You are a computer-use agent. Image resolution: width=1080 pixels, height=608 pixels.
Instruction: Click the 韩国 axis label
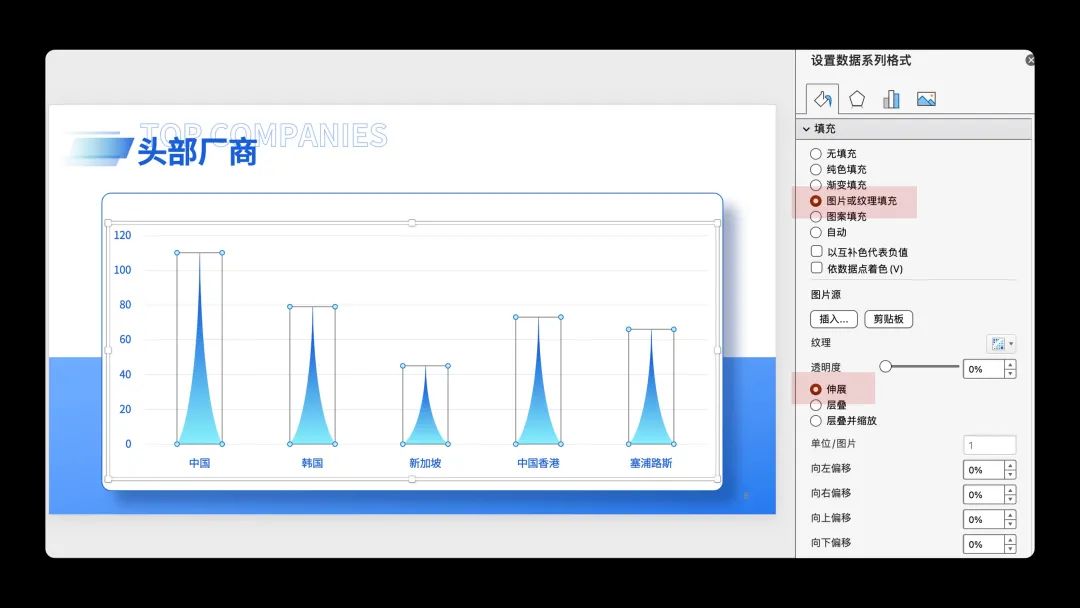pyautogui.click(x=313, y=463)
